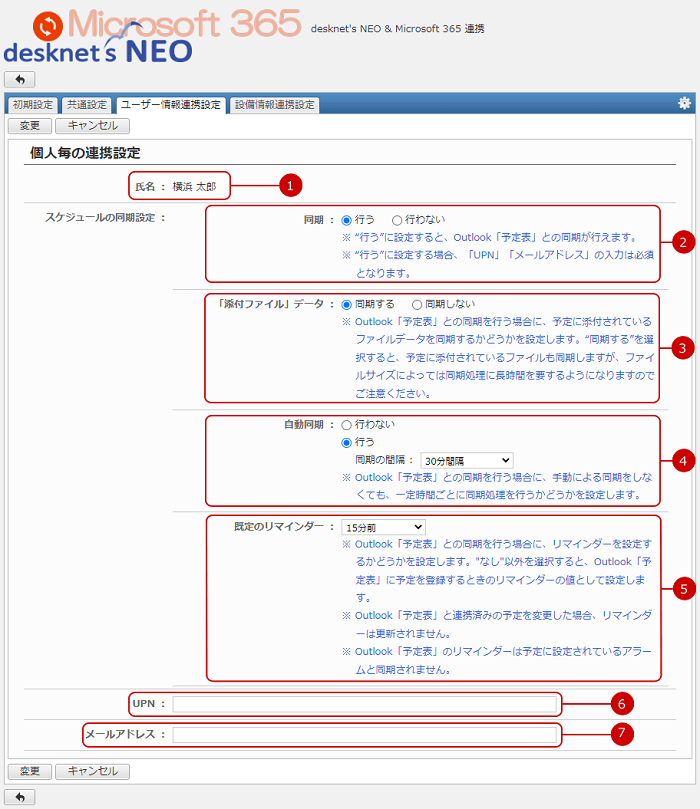Click the top 変更 button
The width and height of the screenshot is (700, 809).
coord(30,126)
